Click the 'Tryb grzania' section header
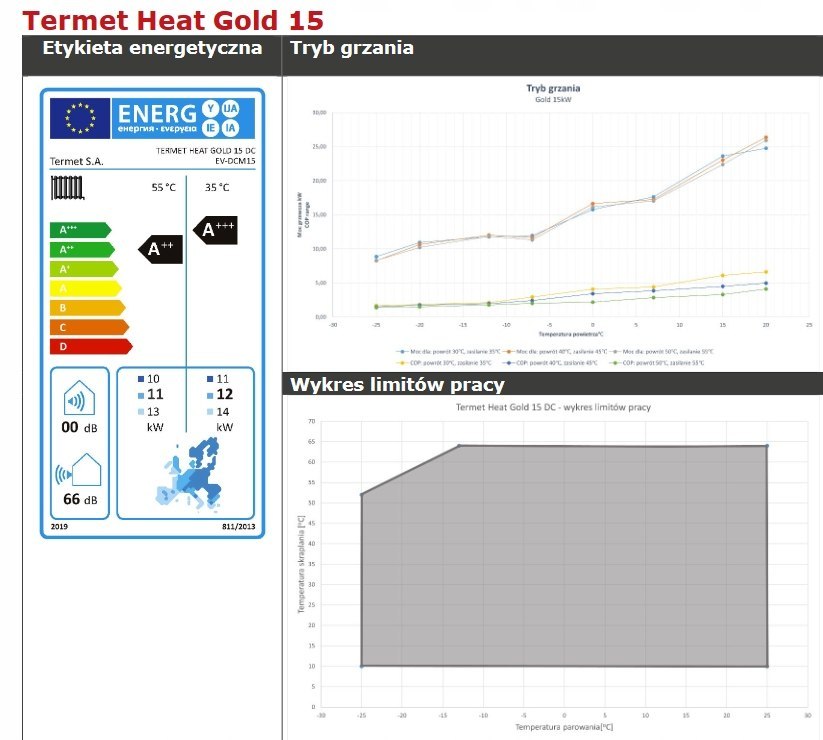 point(352,48)
